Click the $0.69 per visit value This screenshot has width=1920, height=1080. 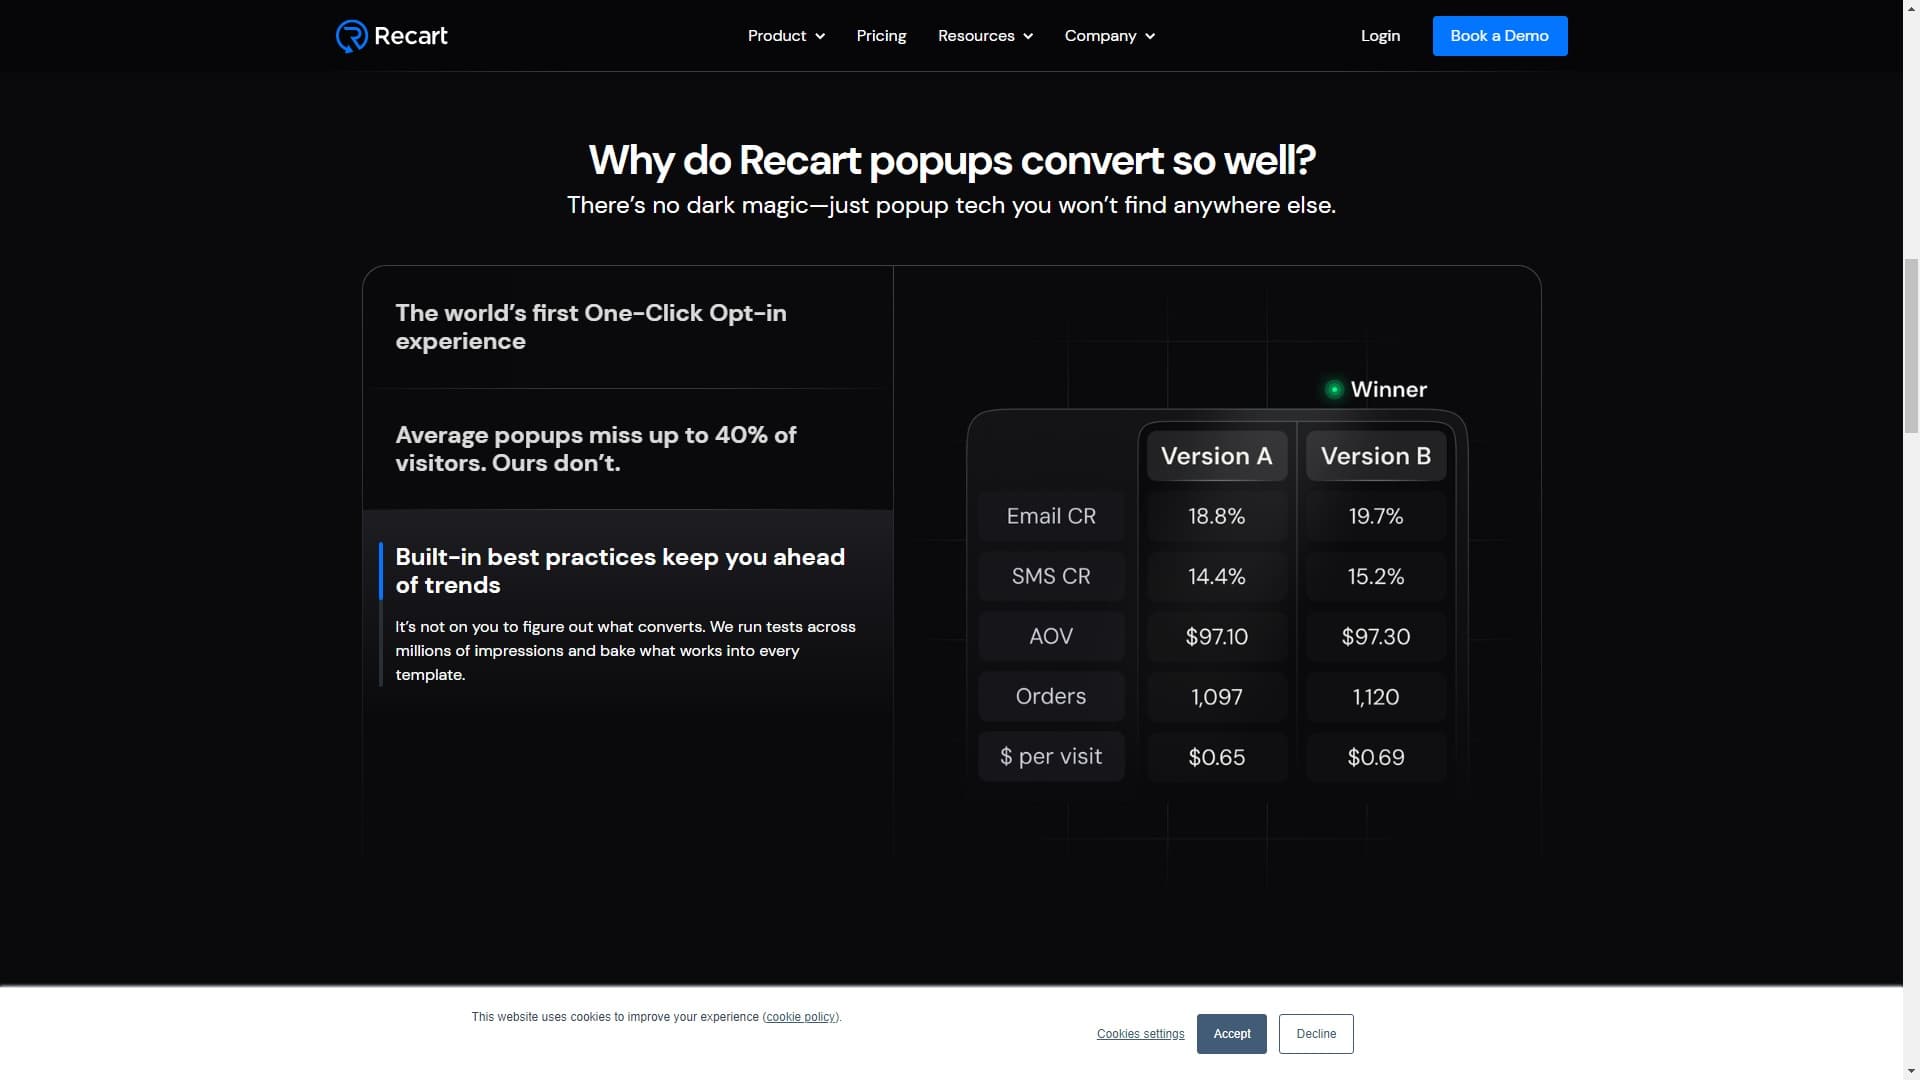tap(1375, 757)
